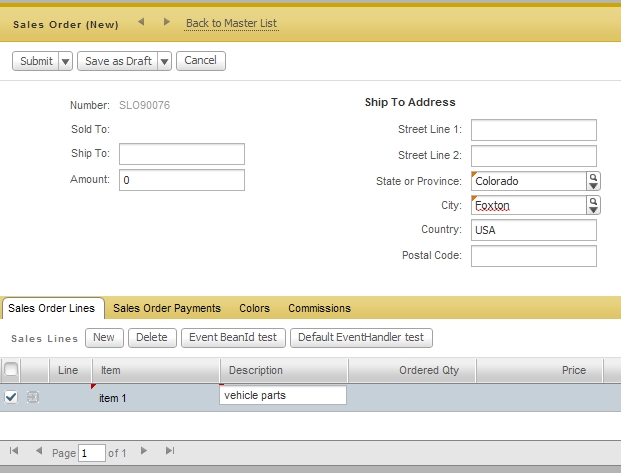Click the Ship To input field

tap(181, 154)
